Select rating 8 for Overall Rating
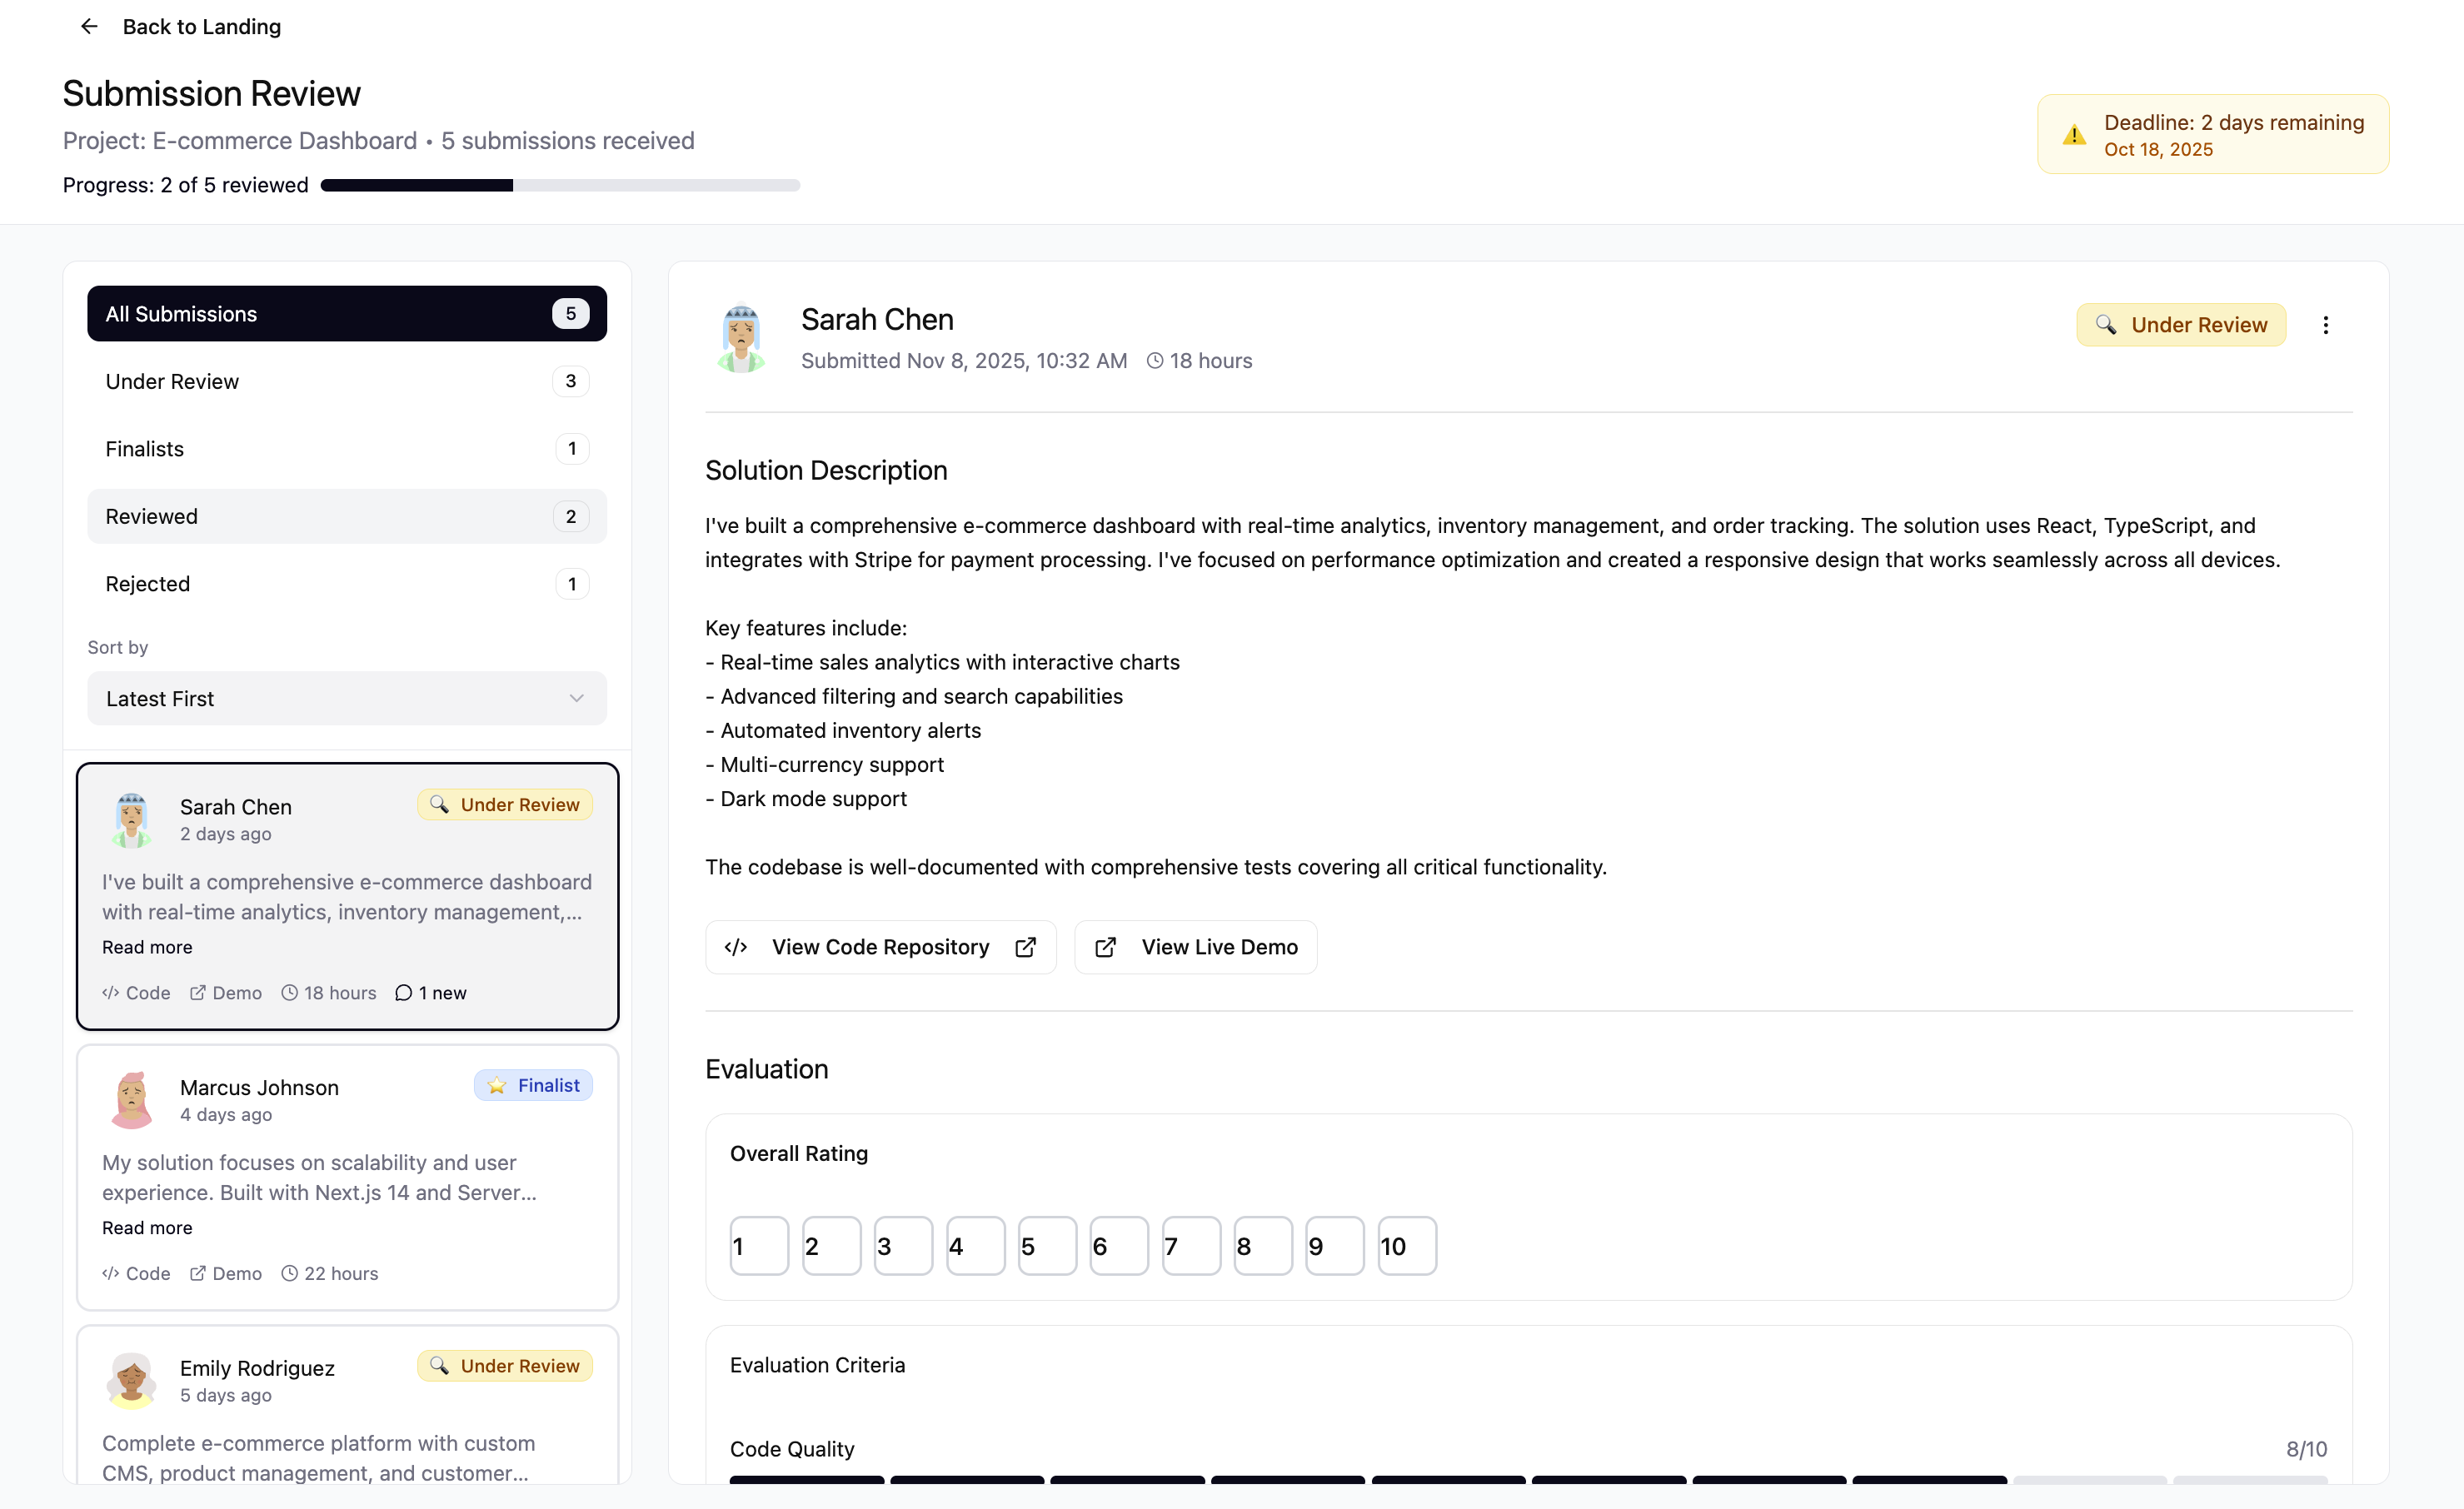2464x1509 pixels. [1262, 1245]
